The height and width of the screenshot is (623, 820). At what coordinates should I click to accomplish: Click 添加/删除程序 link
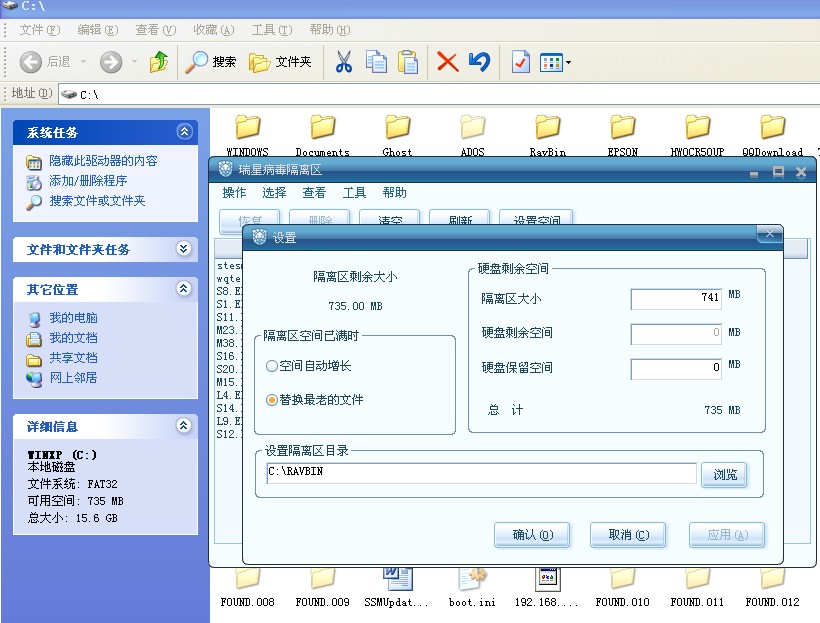click(x=88, y=181)
